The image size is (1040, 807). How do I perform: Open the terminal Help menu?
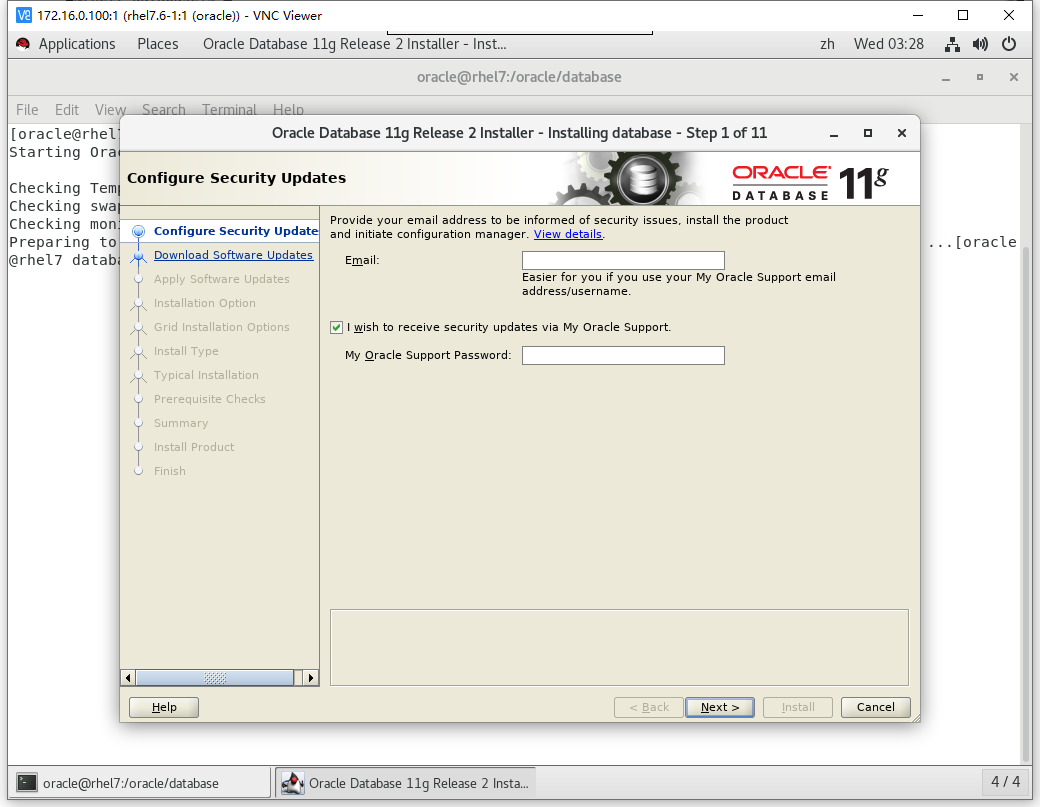(x=289, y=109)
